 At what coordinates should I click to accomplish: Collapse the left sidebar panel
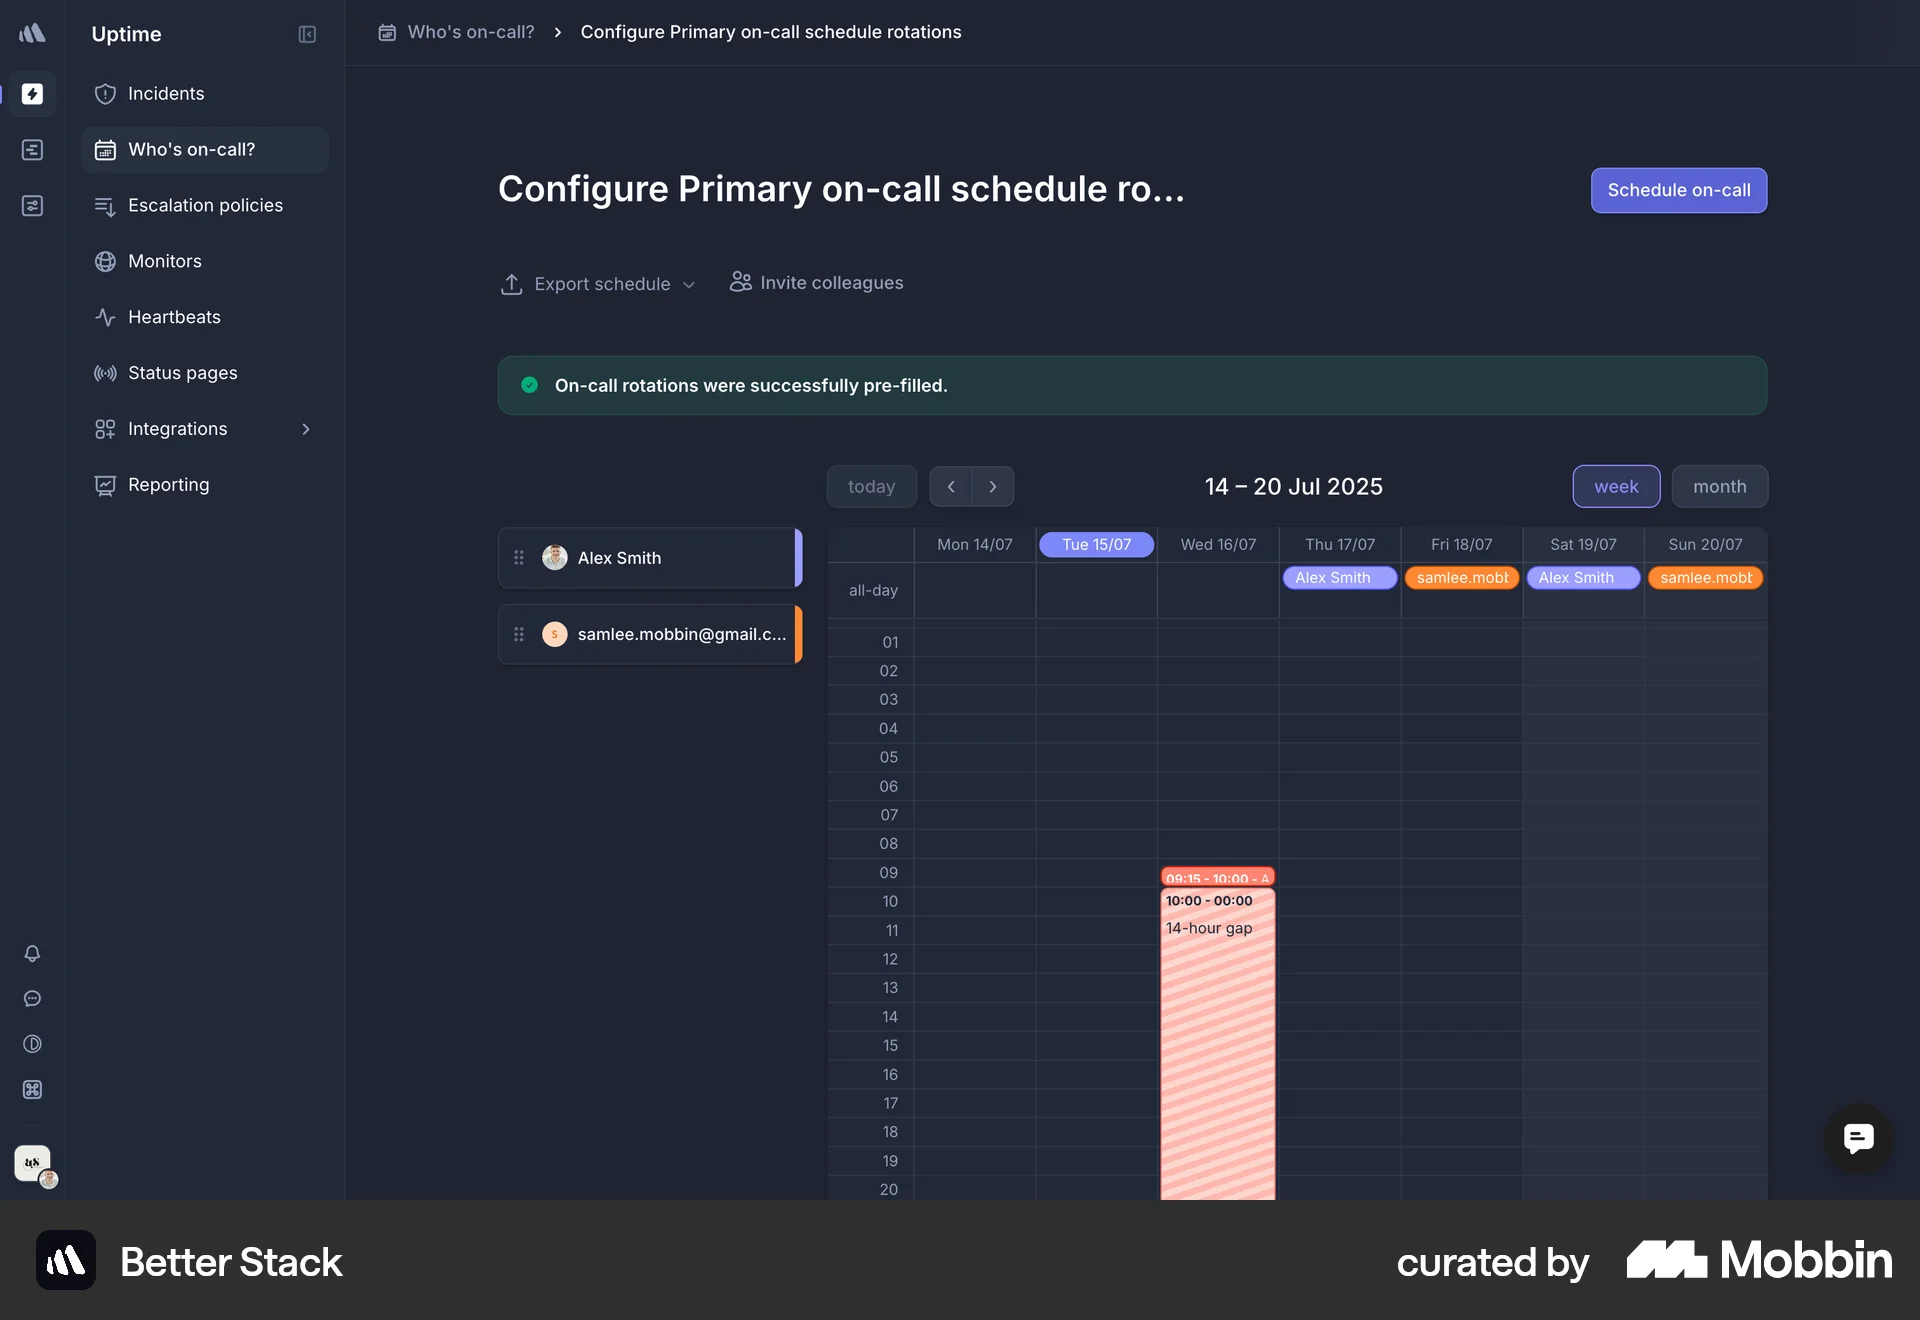pos(307,34)
